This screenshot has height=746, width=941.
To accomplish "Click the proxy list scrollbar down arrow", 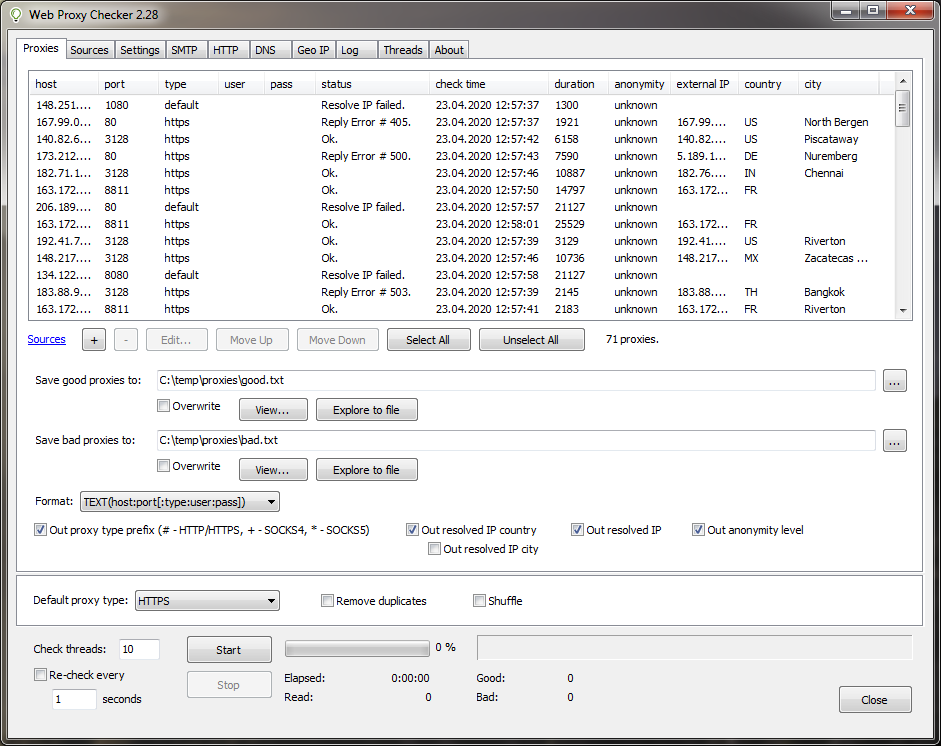I will (x=903, y=311).
